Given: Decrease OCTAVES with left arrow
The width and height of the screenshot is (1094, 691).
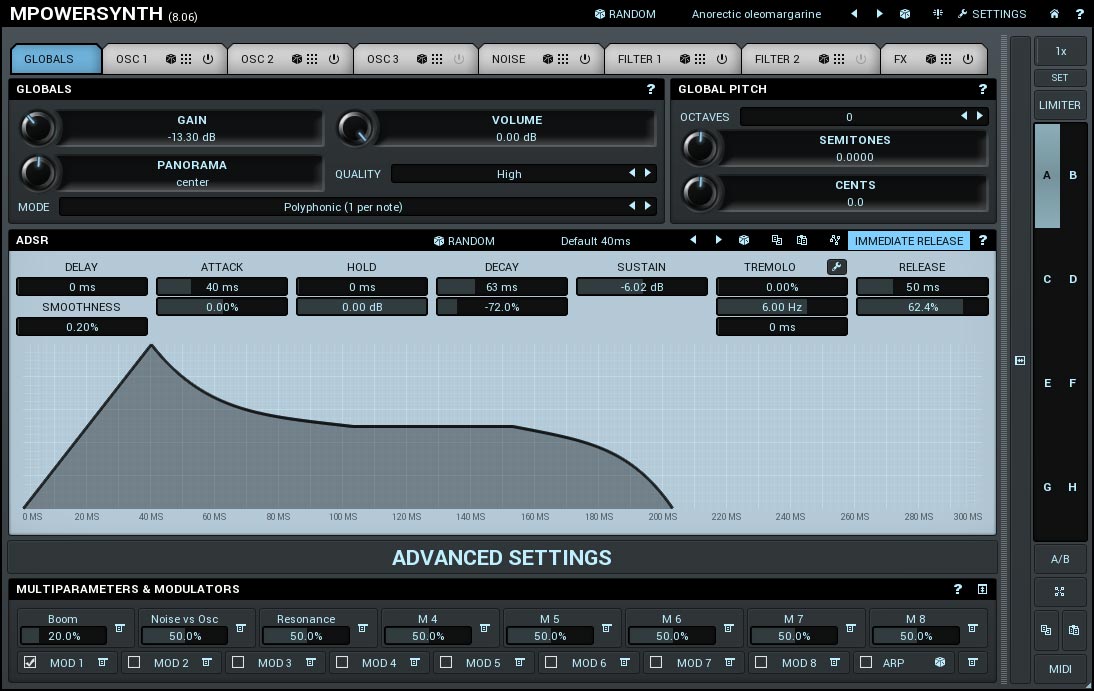Looking at the screenshot, I should point(964,116).
